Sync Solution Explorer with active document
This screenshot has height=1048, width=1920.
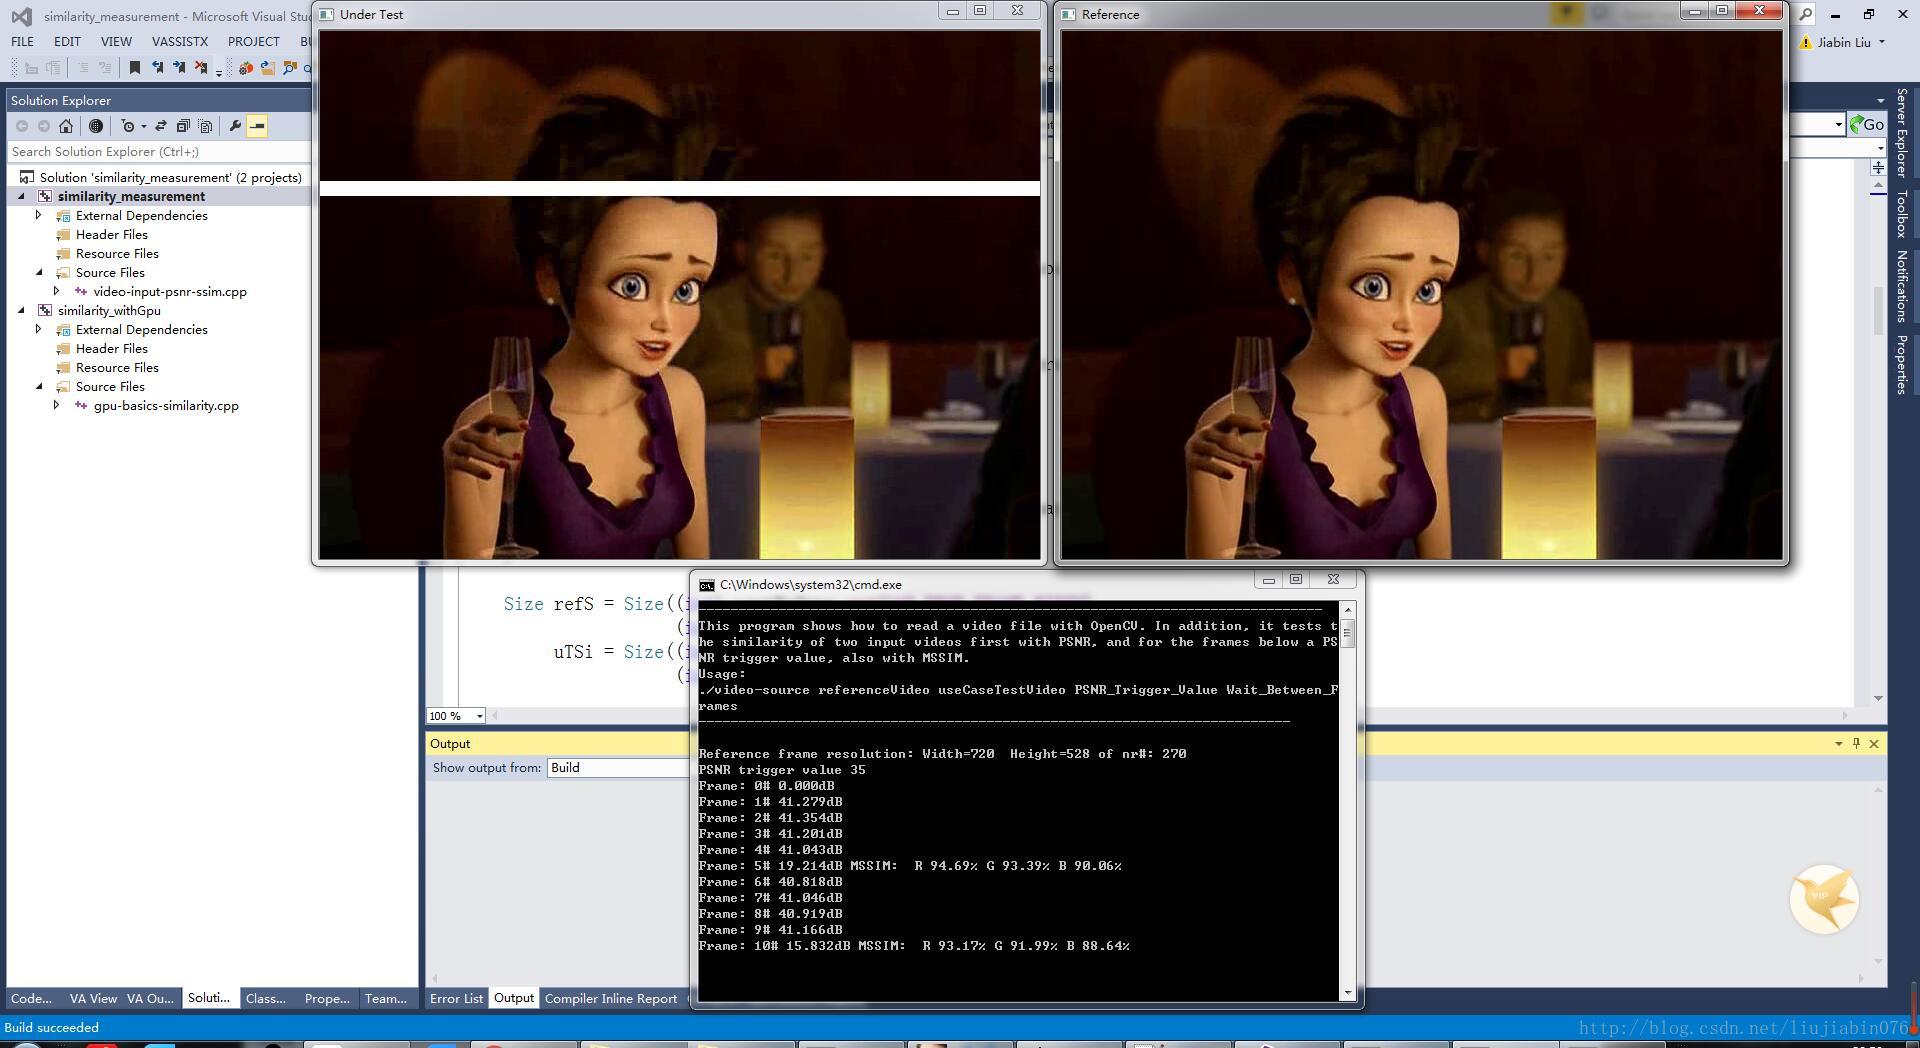(x=160, y=126)
